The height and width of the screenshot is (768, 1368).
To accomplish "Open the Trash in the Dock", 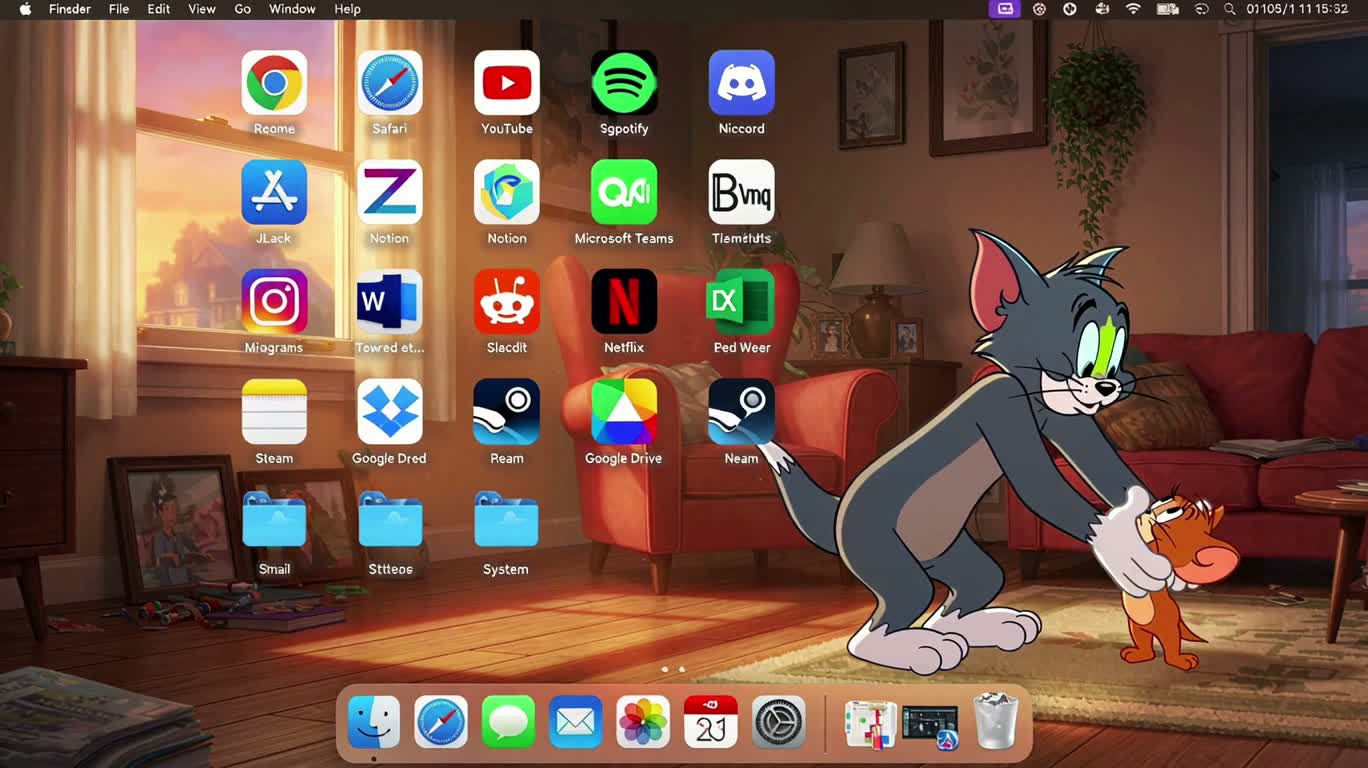I will (996, 721).
